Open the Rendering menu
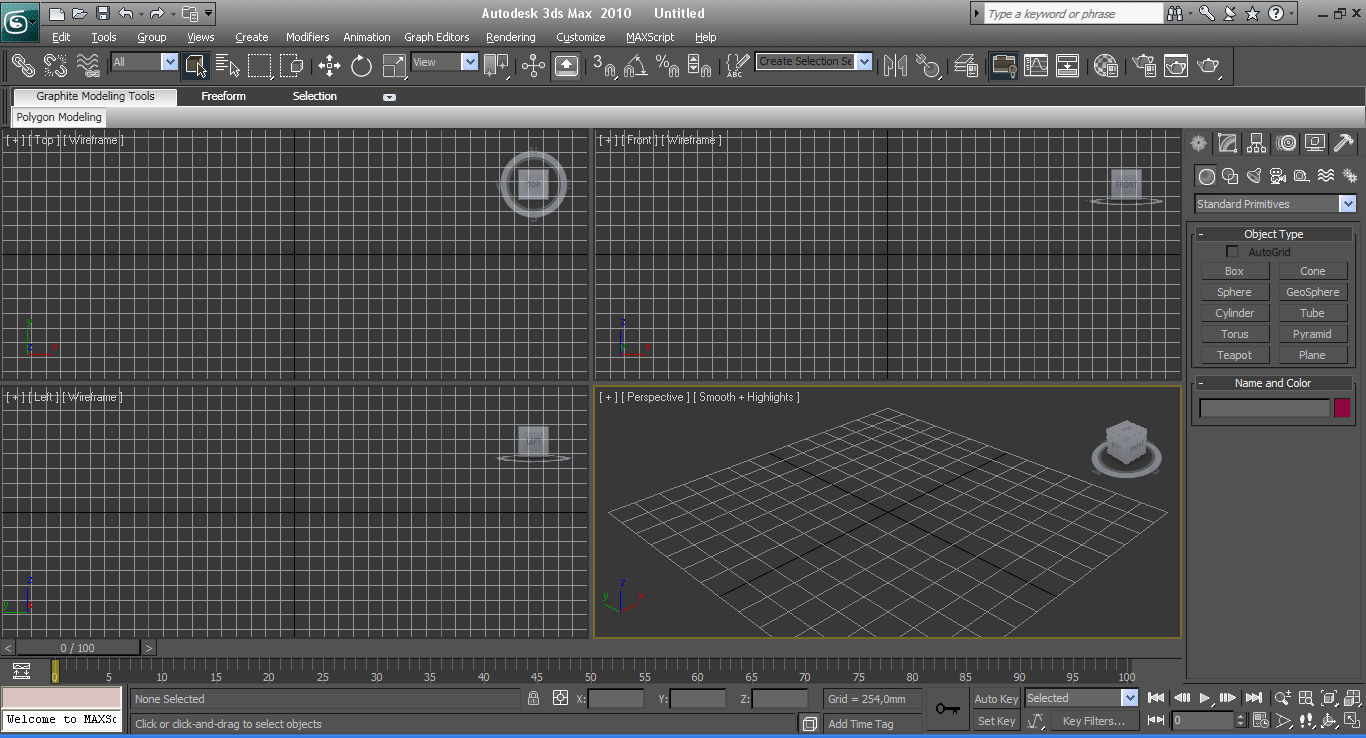Screen dimensions: 1366x738 [x=511, y=37]
